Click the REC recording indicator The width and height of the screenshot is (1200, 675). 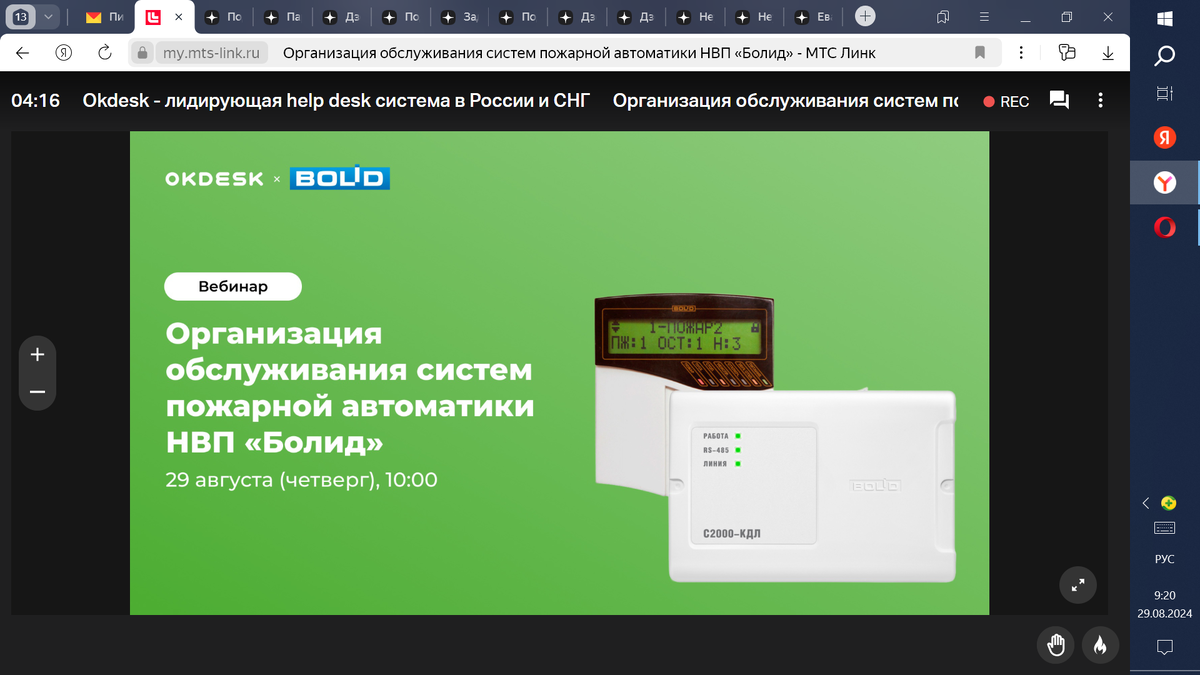tap(1006, 102)
